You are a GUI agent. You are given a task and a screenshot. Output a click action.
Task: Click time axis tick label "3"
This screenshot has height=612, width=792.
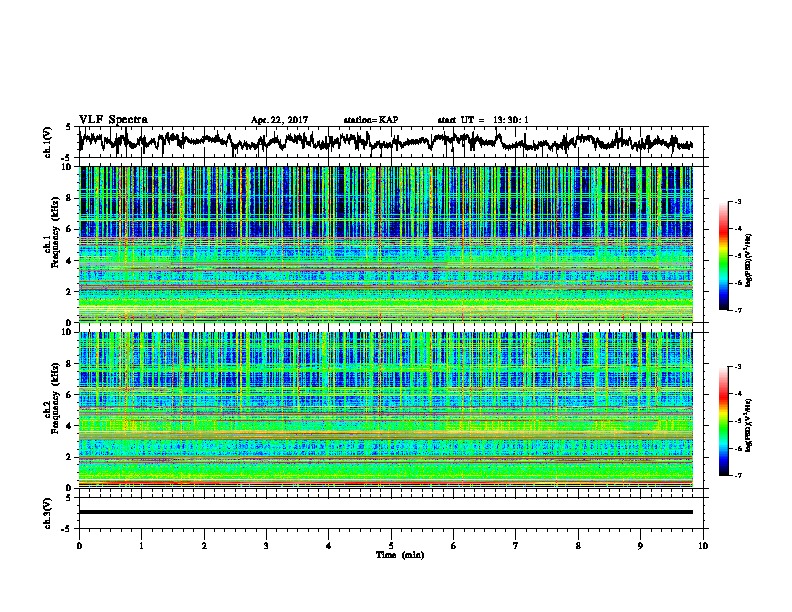click(266, 546)
